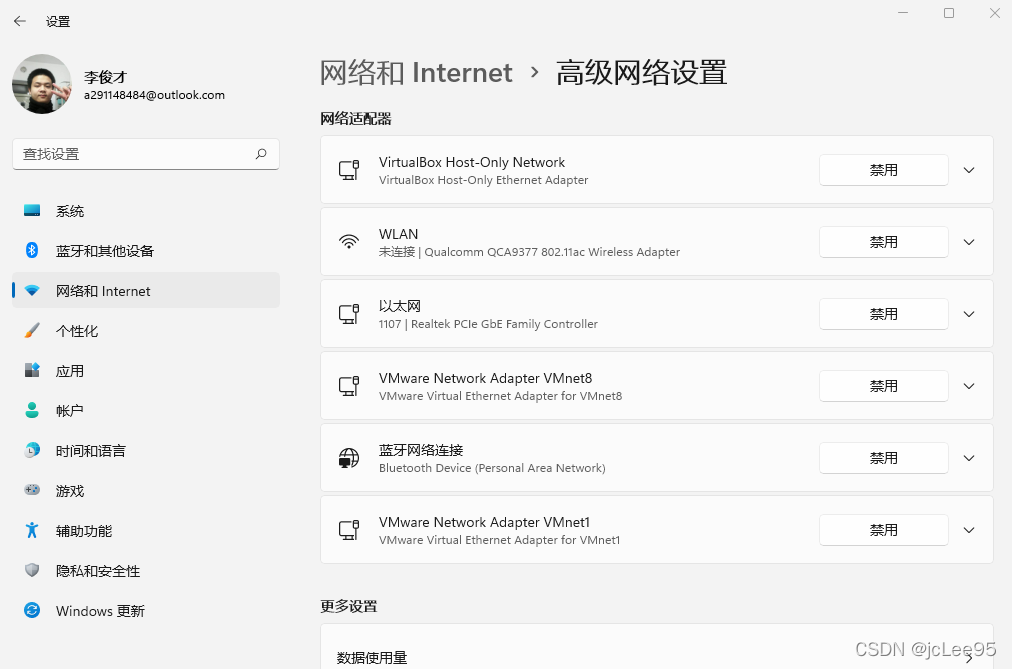The height and width of the screenshot is (669, 1012).
Task: Click the user profile avatar
Action: click(42, 84)
